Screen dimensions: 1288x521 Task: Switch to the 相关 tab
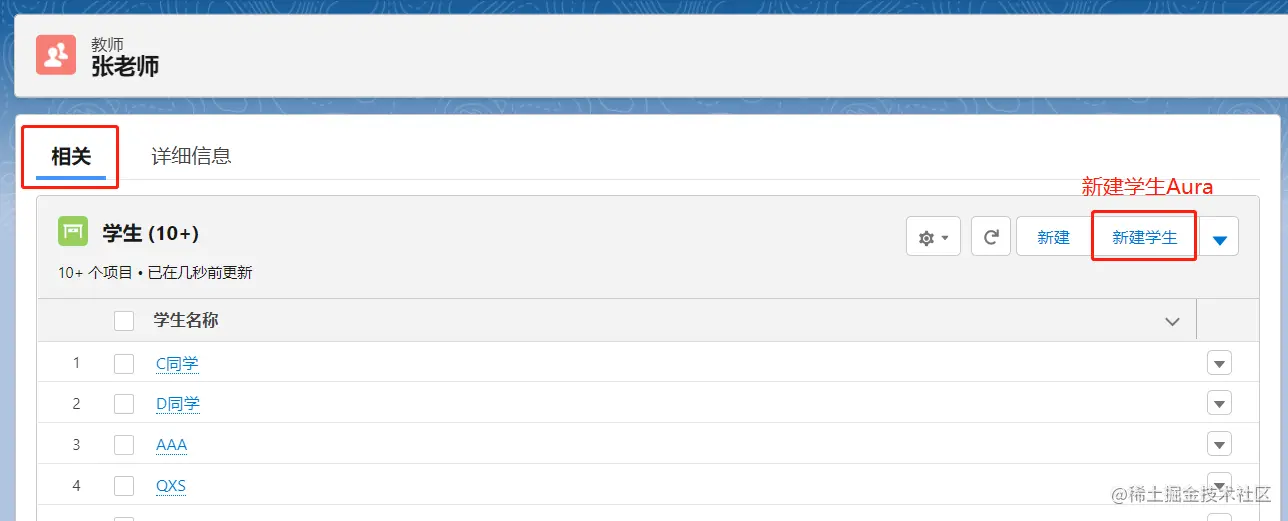click(71, 156)
